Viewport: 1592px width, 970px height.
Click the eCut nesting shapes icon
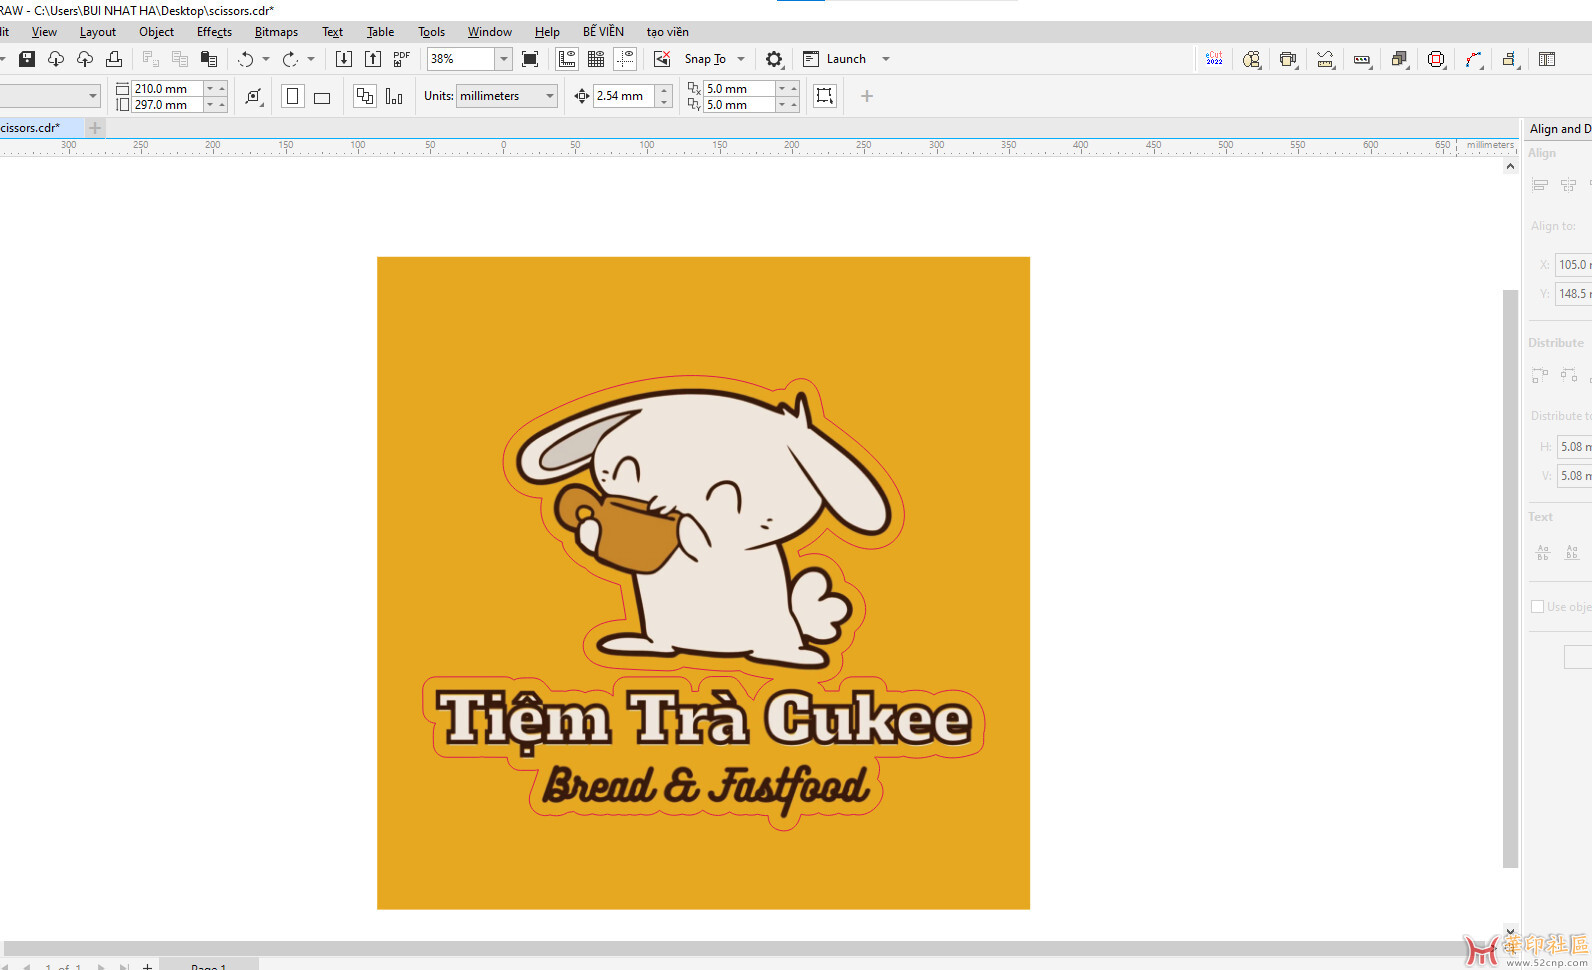[x=1251, y=59]
